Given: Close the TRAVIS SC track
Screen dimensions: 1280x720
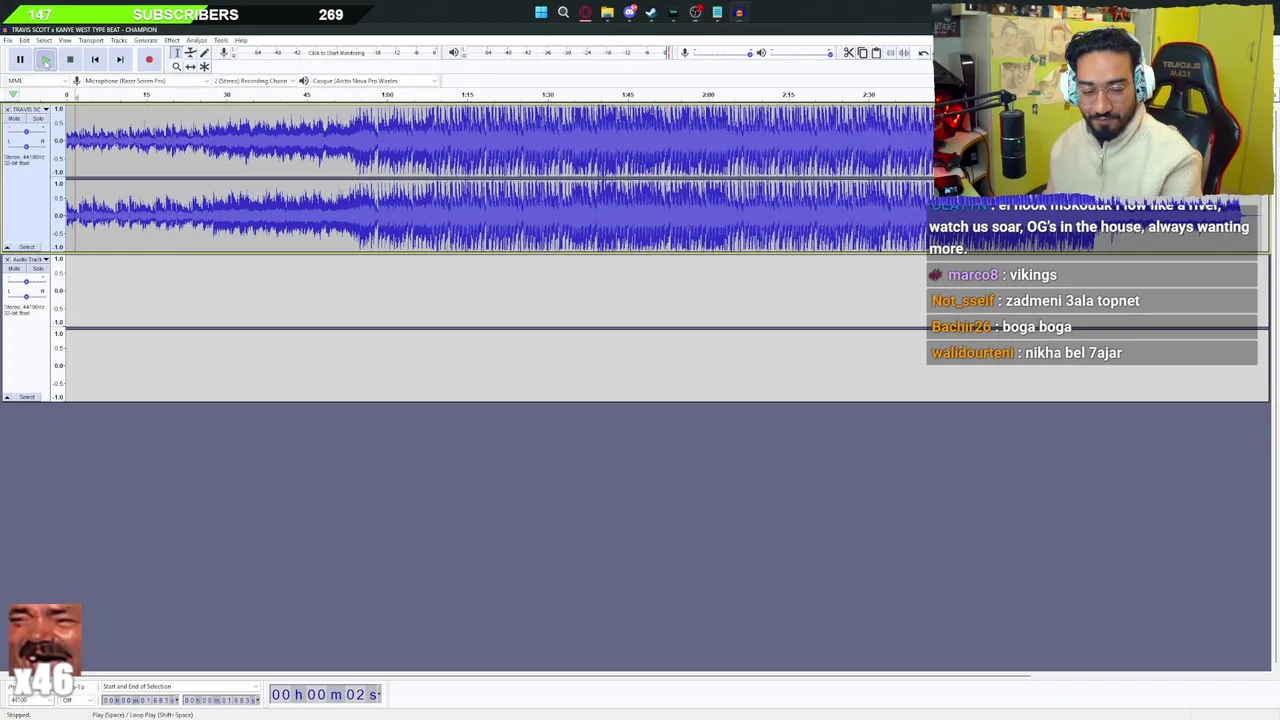Looking at the screenshot, I should point(7,109).
